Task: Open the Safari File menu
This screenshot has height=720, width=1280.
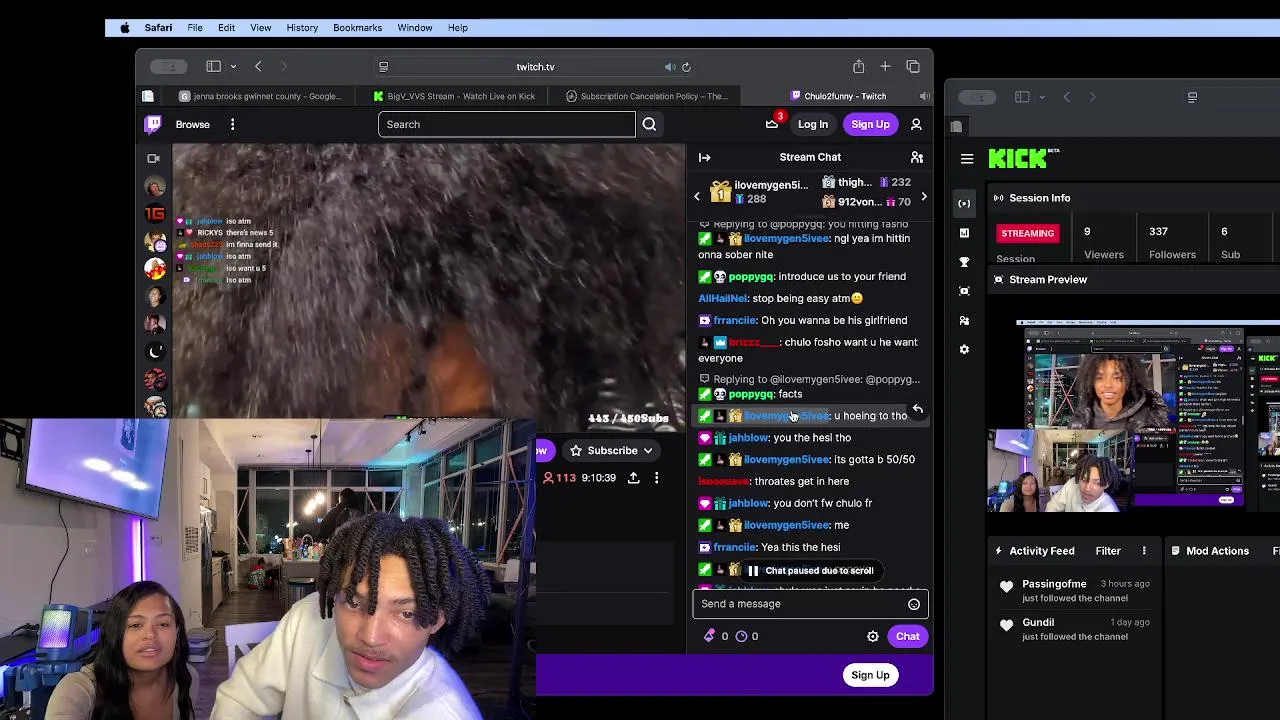Action: click(x=195, y=28)
